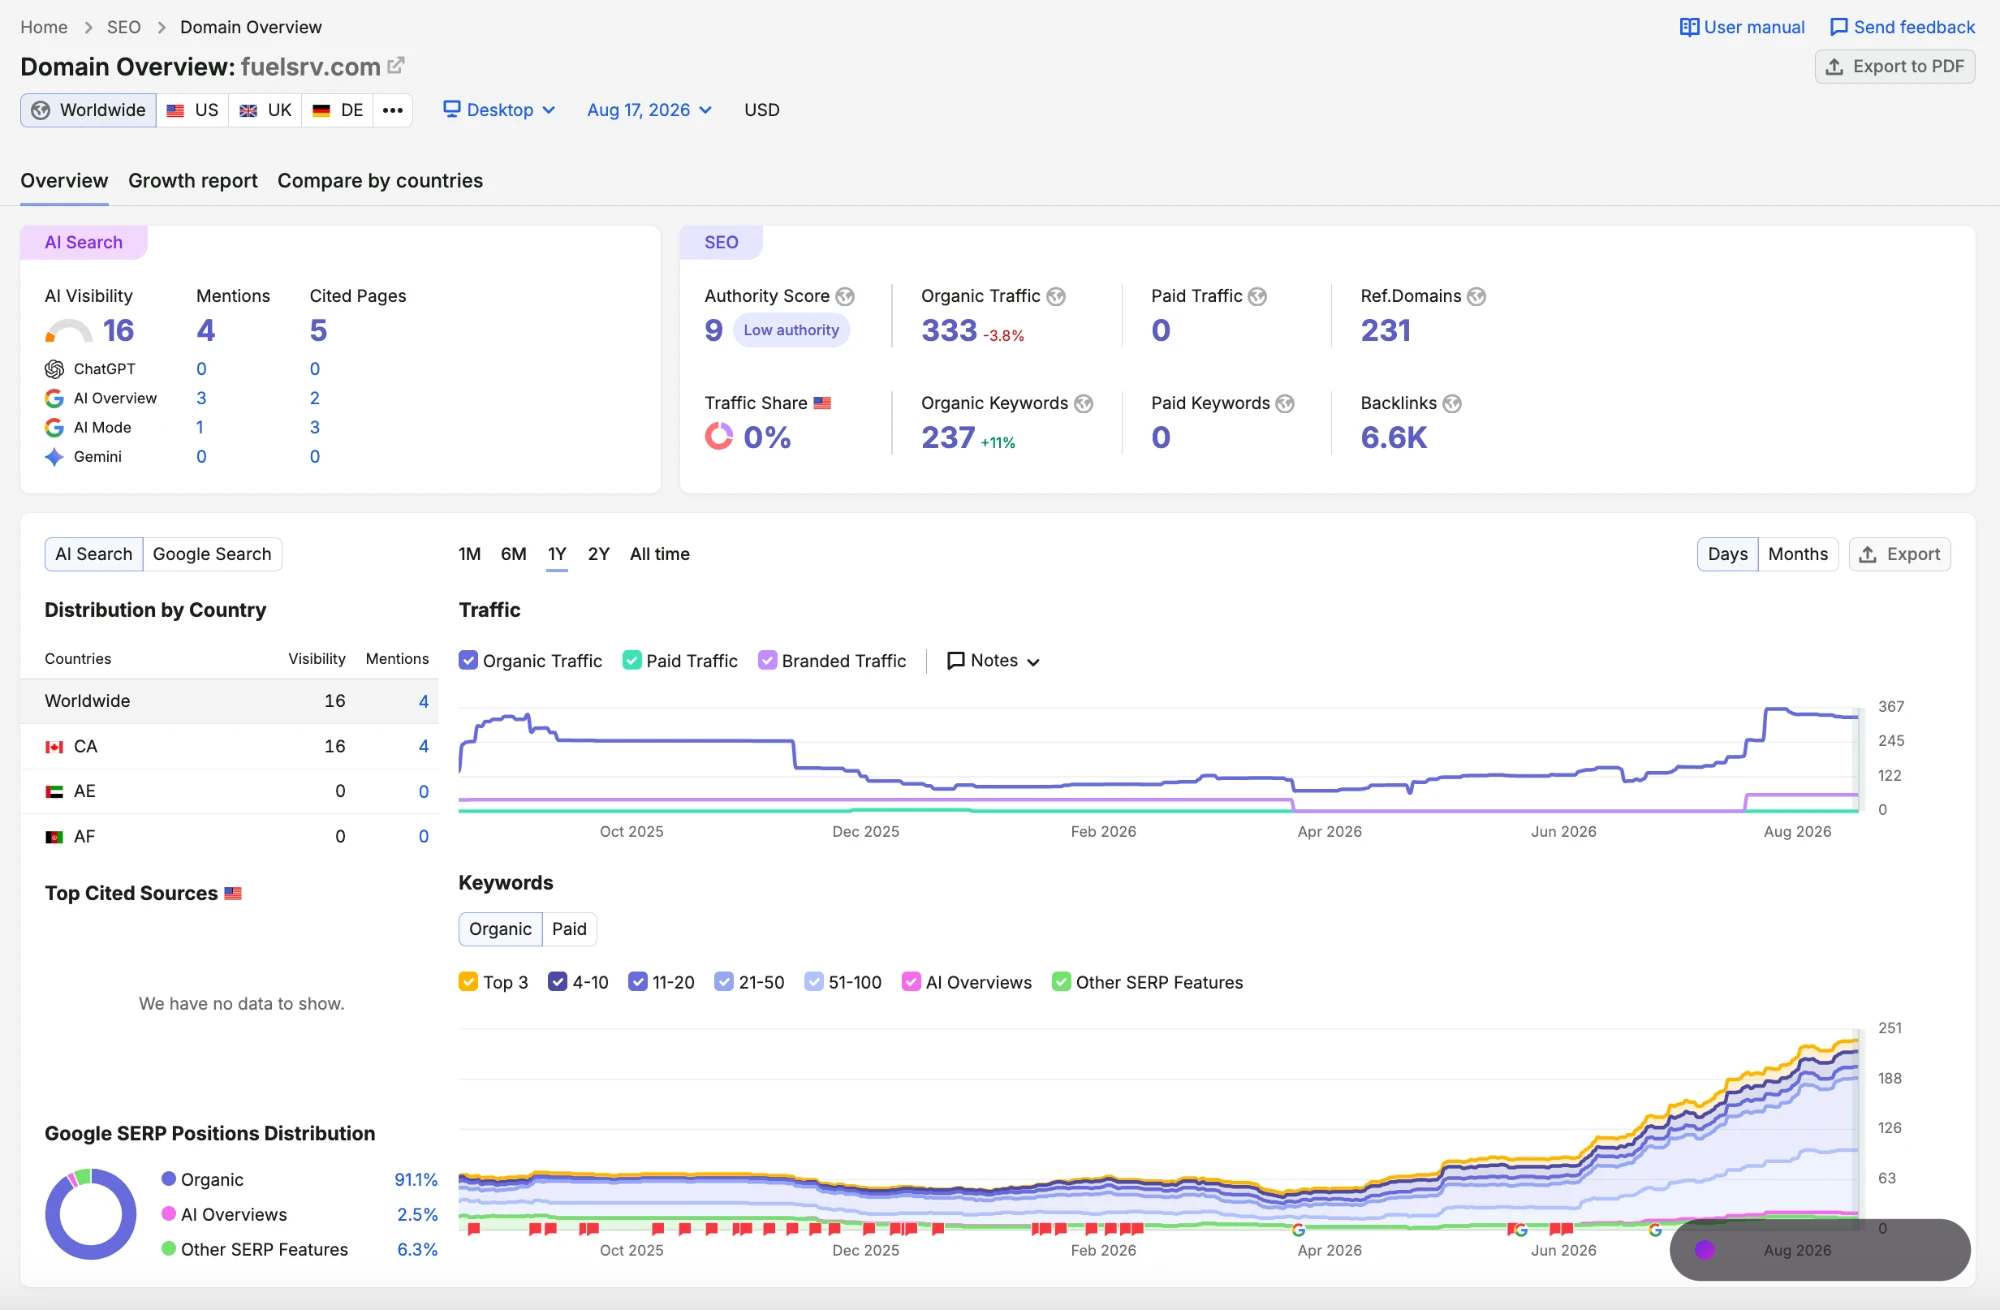Click globe icon next to Organic Keywords
Viewport: 2000px width, 1310px height.
[x=1084, y=403]
